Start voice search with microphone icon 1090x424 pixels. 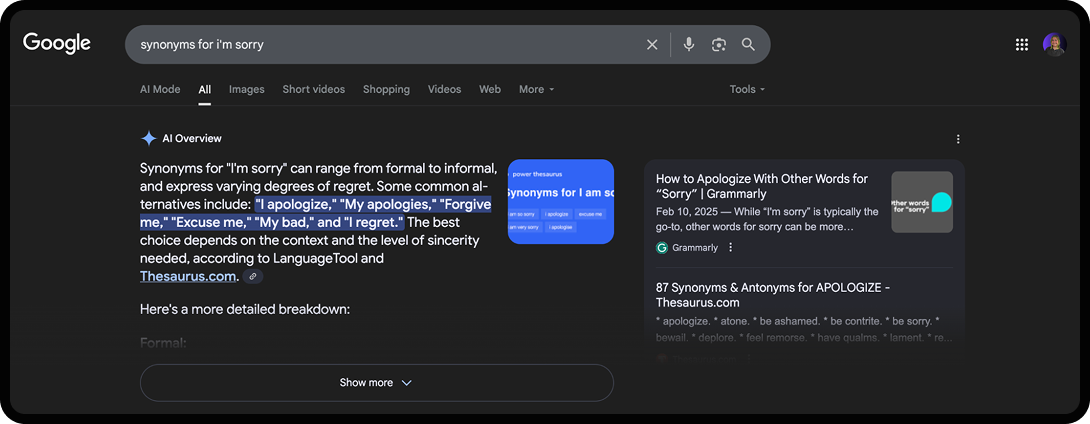(x=688, y=44)
